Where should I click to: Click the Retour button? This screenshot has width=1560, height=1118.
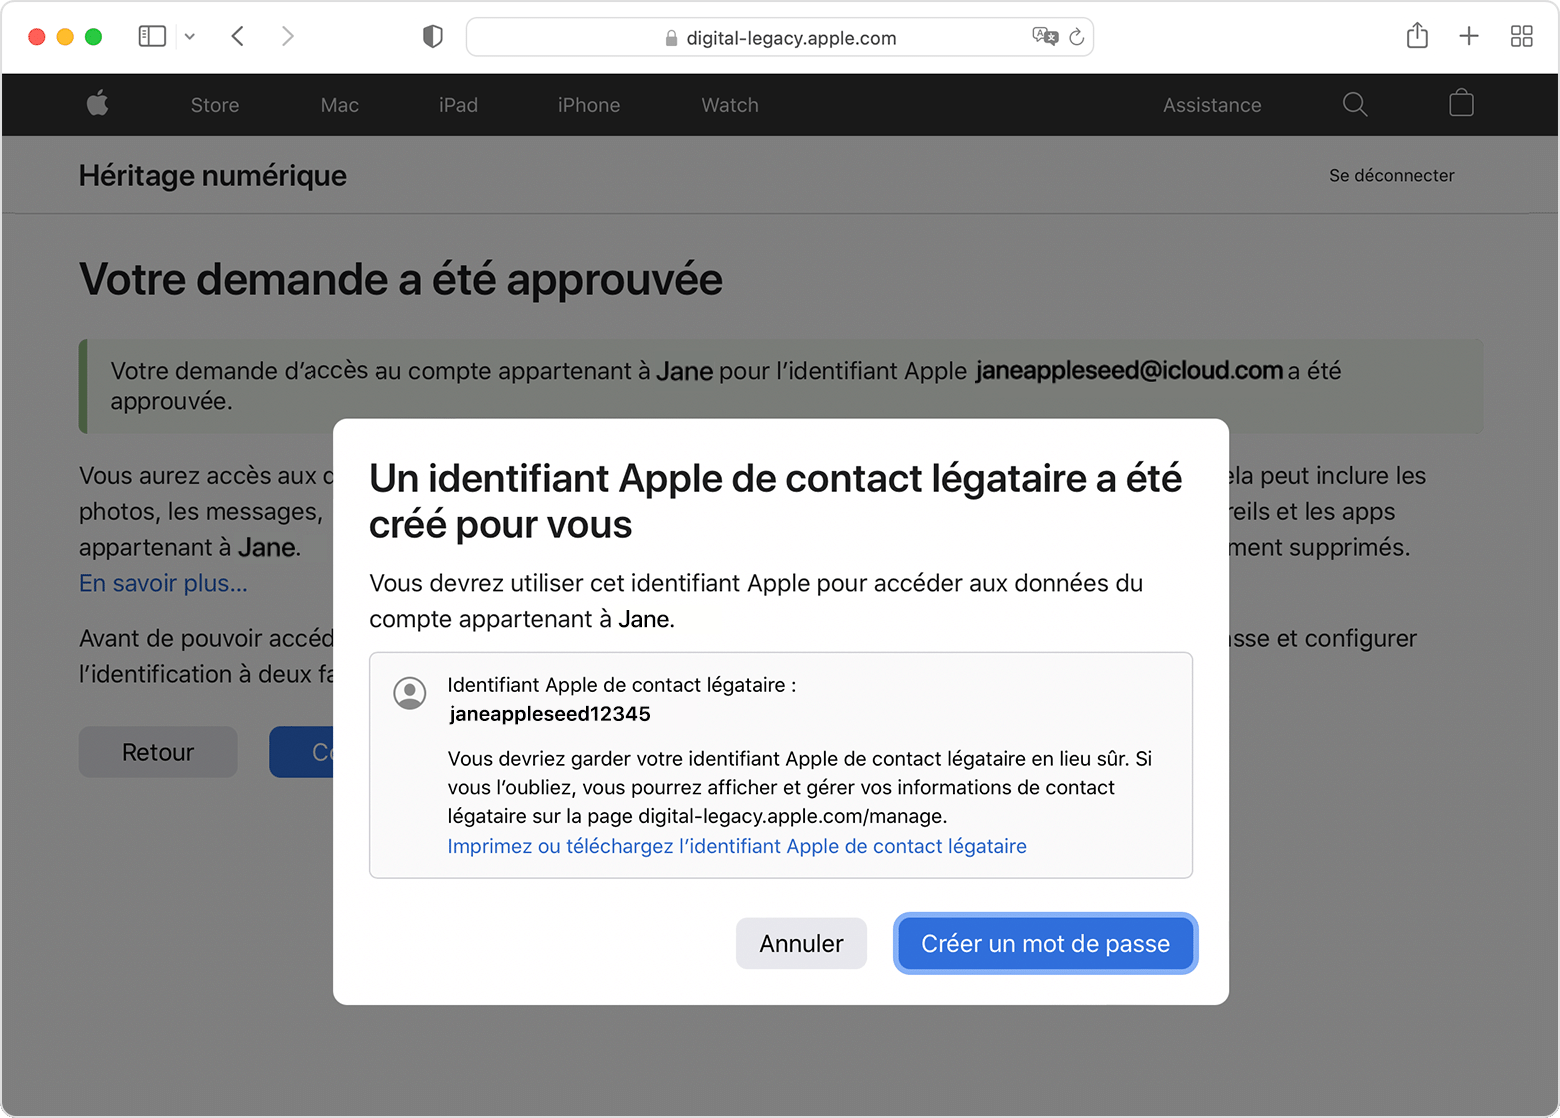point(158,752)
